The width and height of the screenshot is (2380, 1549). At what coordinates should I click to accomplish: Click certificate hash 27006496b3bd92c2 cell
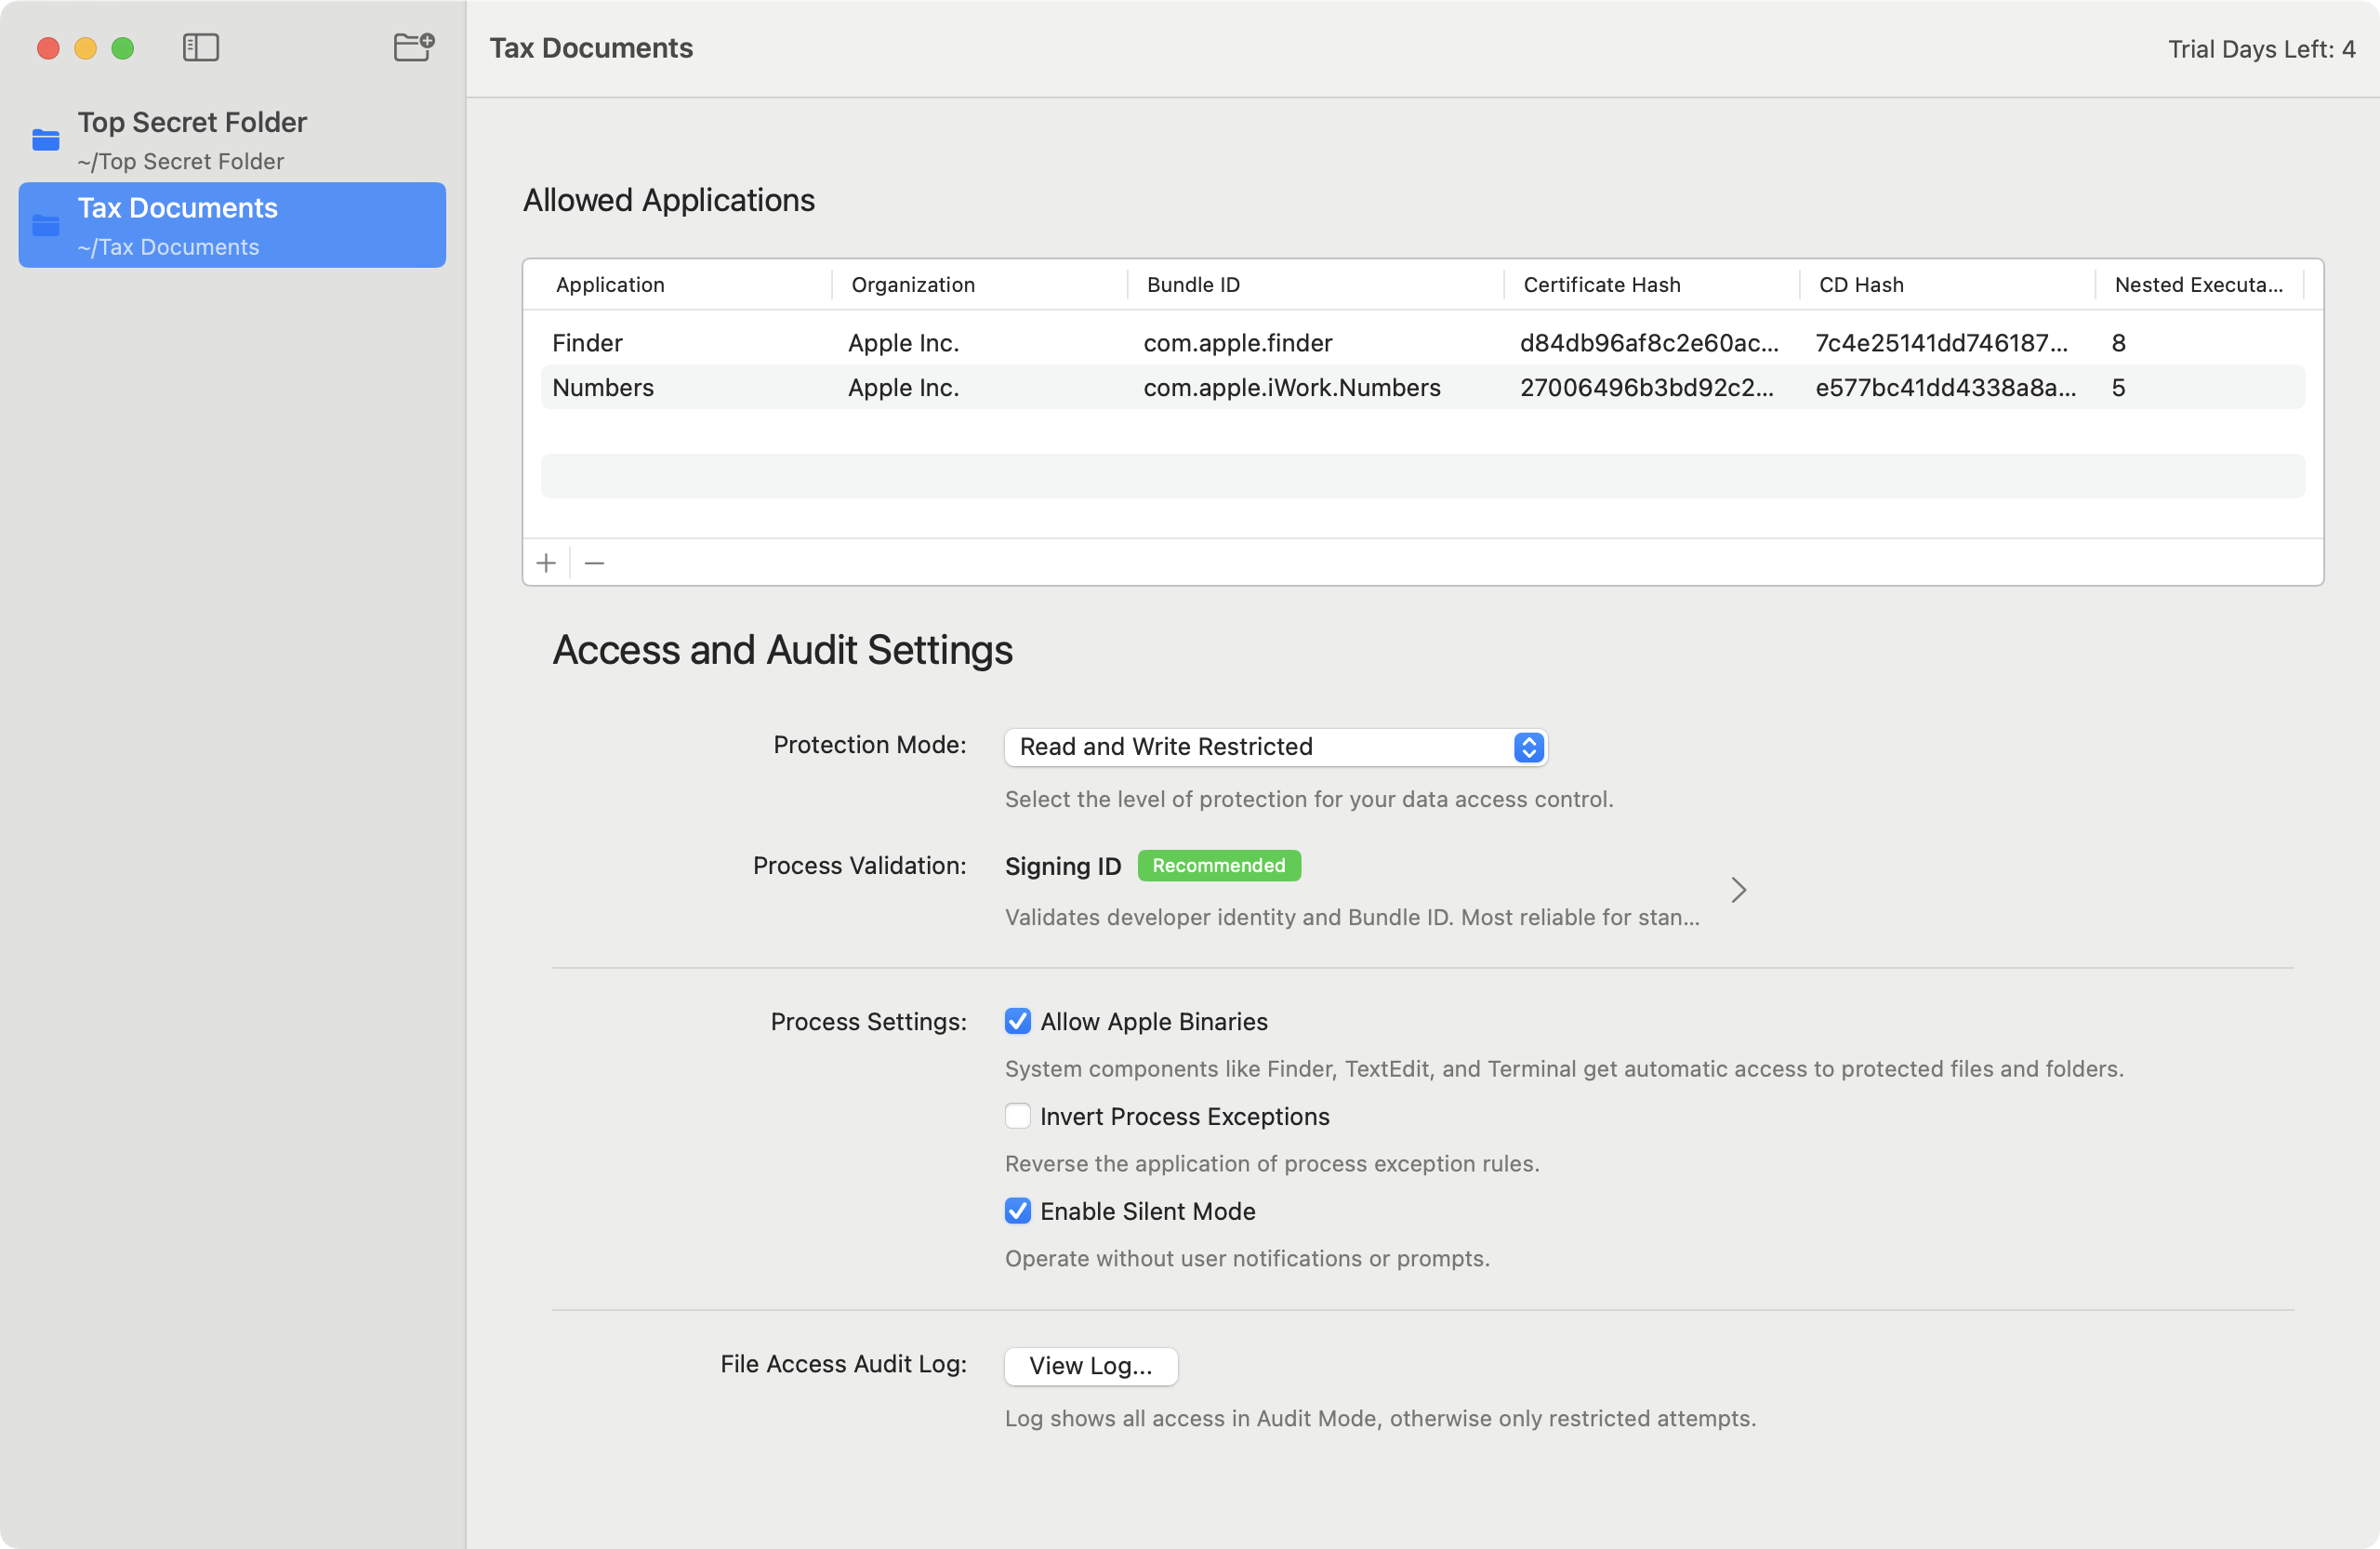[1647, 387]
